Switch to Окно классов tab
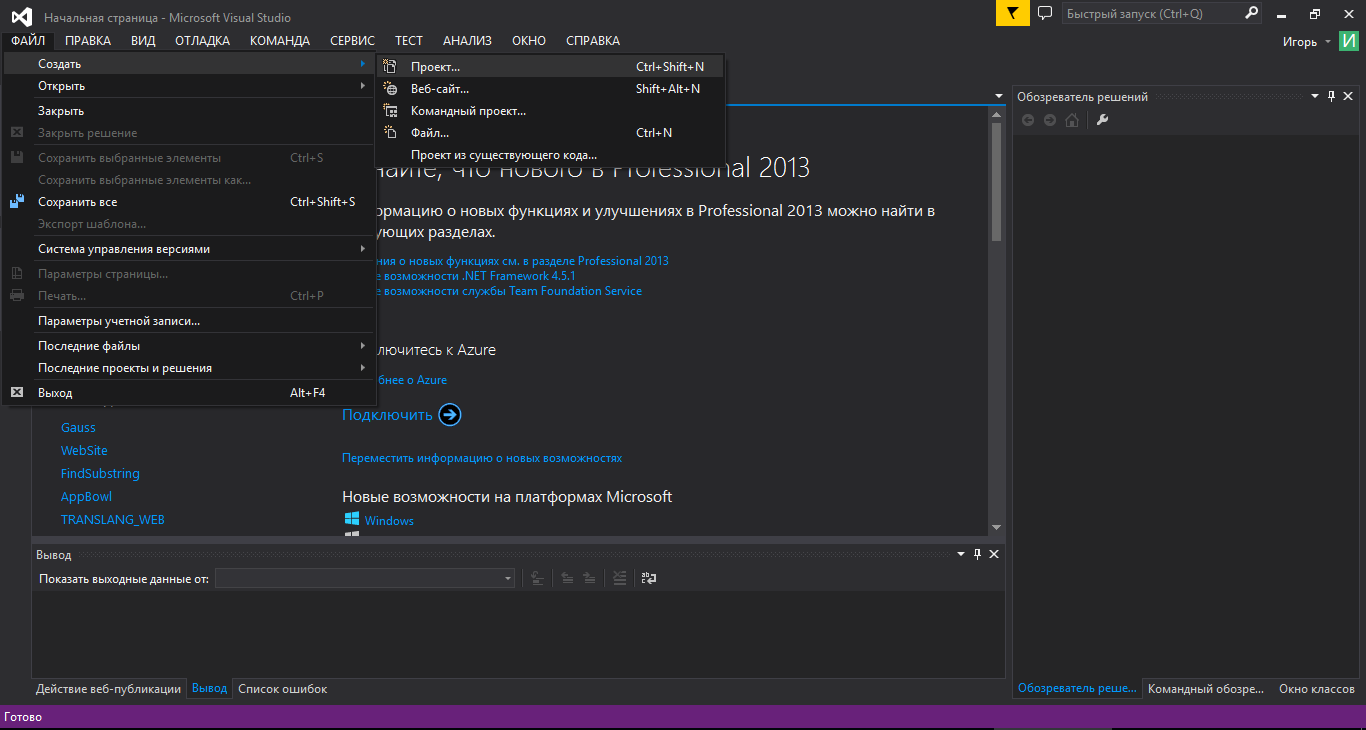 point(1316,689)
